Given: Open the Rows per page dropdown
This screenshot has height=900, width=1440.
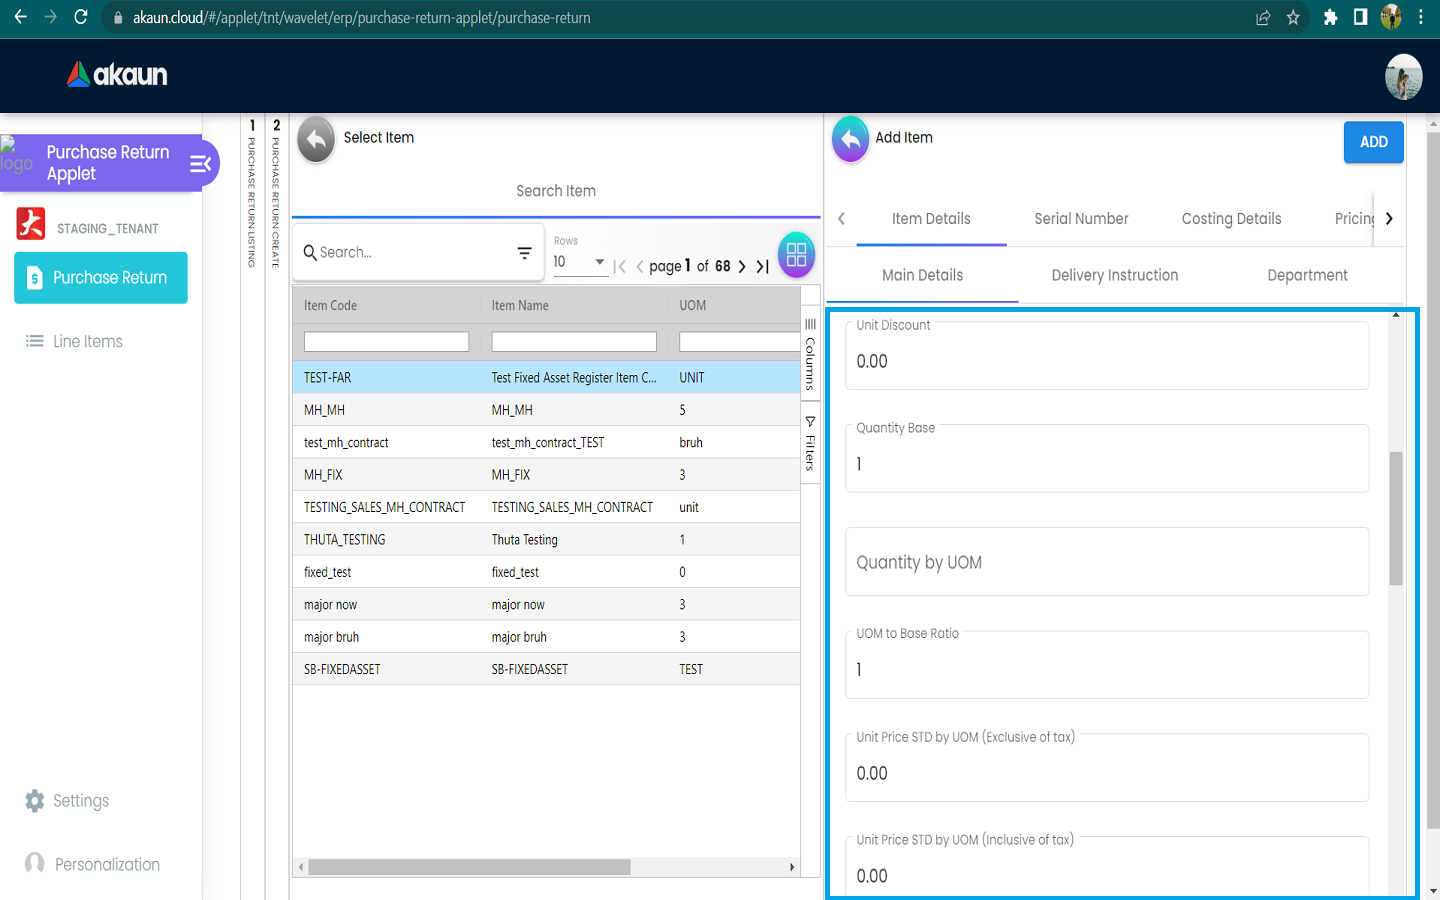Looking at the screenshot, I should tap(580, 262).
